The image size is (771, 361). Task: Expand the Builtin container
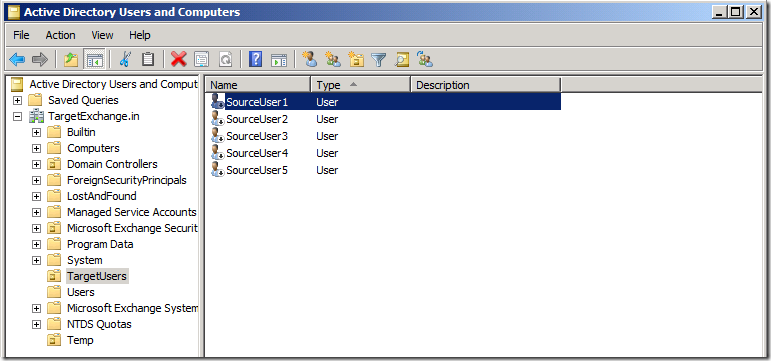36,132
